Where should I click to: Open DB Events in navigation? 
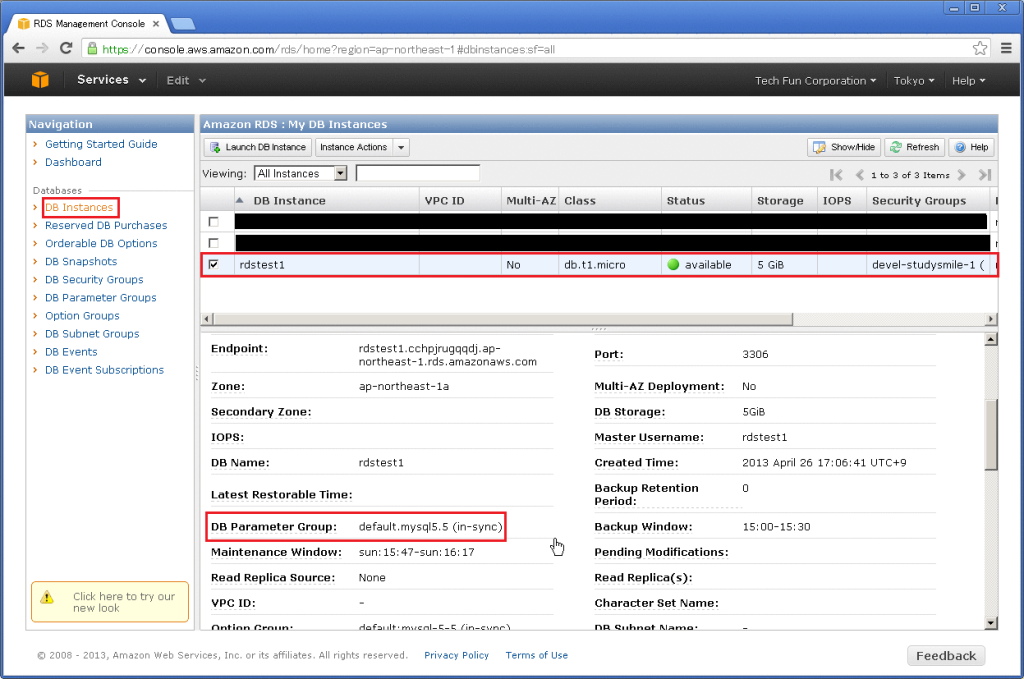(x=71, y=352)
